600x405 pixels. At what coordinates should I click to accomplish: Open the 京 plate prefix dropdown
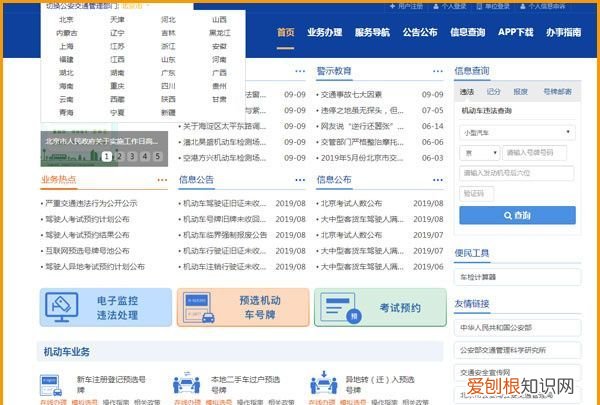coord(479,153)
